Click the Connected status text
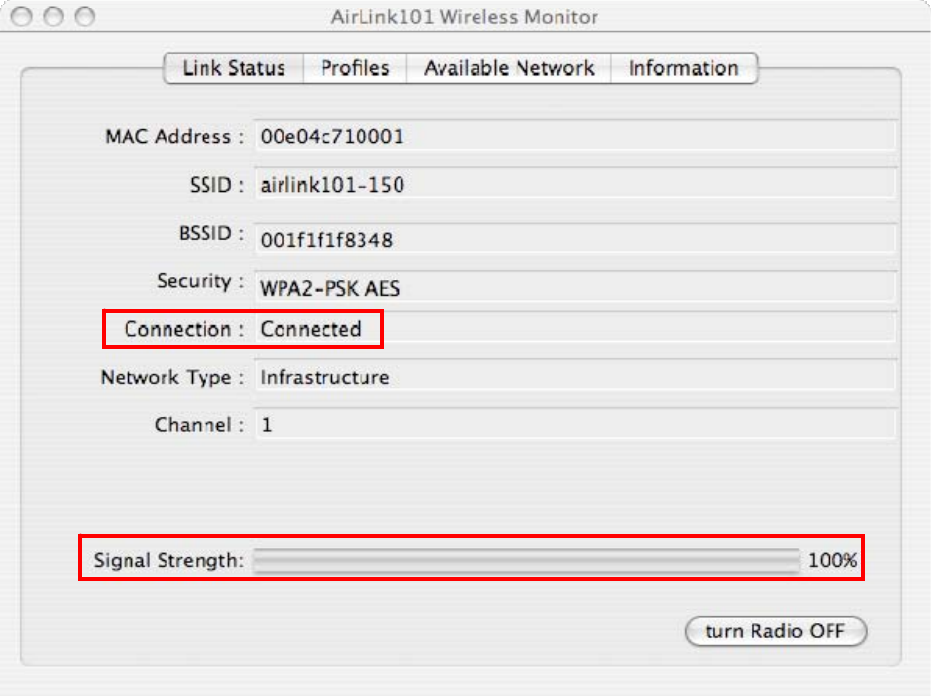This screenshot has width=931, height=696. pos(311,328)
